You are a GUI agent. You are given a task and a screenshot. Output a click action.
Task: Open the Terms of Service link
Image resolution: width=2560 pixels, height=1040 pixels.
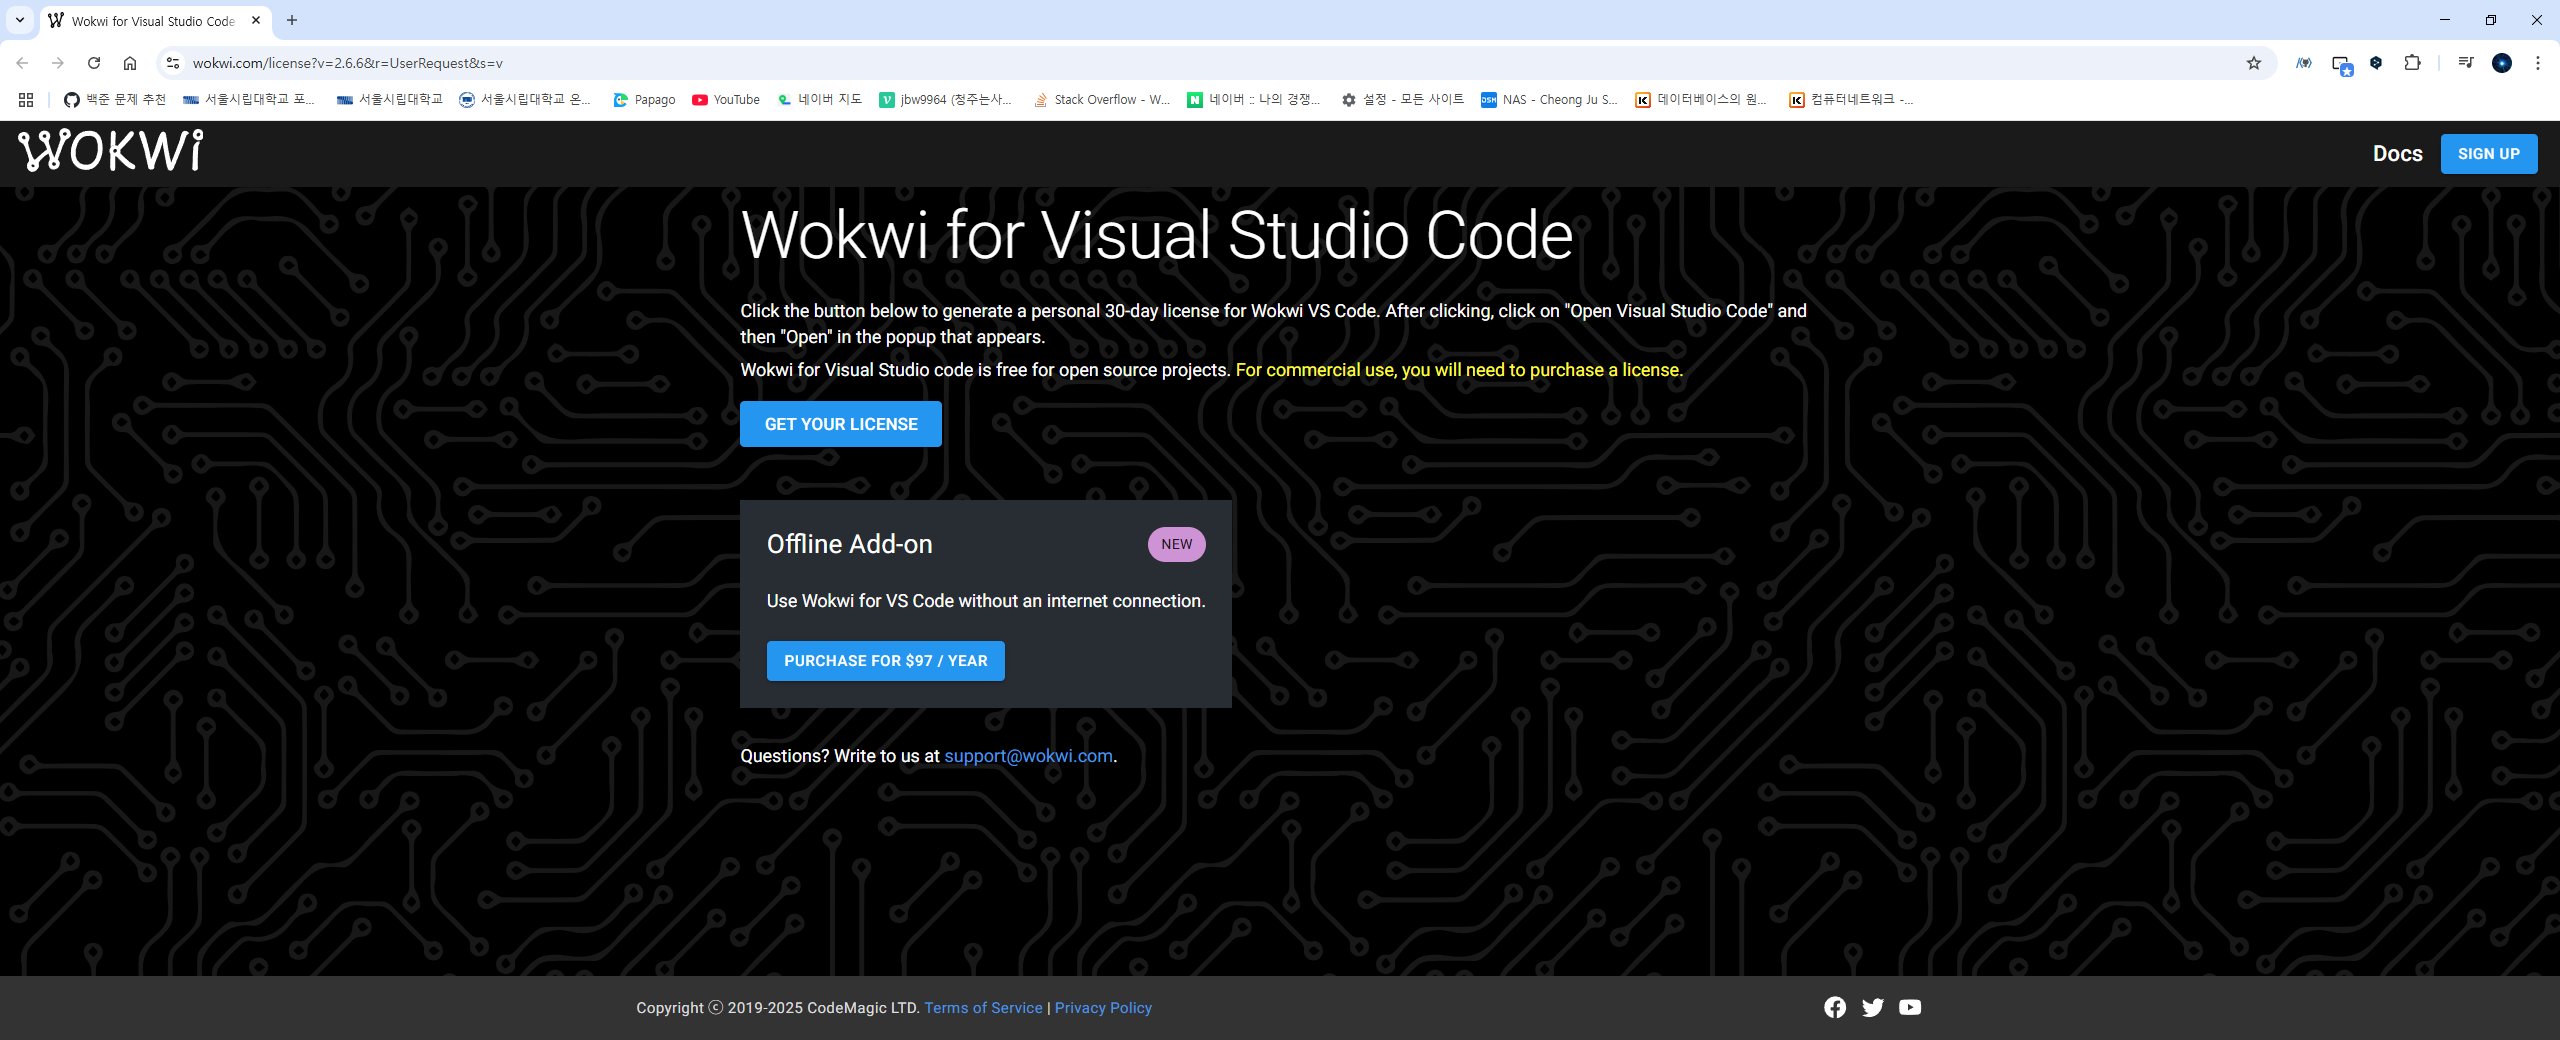(x=983, y=1008)
